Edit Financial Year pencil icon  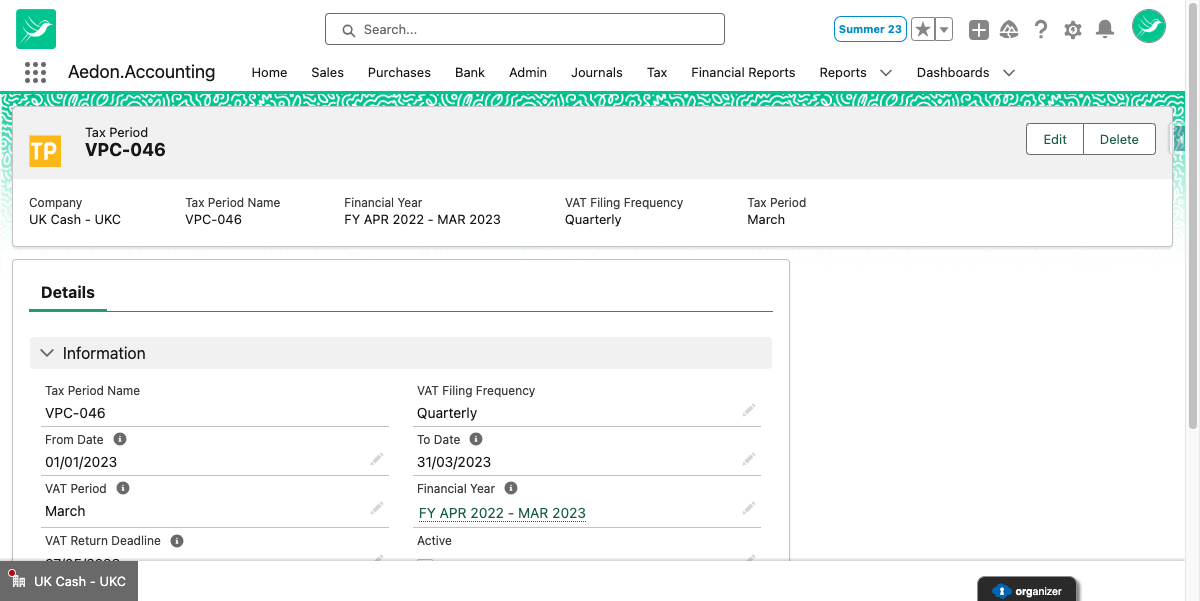tap(749, 508)
